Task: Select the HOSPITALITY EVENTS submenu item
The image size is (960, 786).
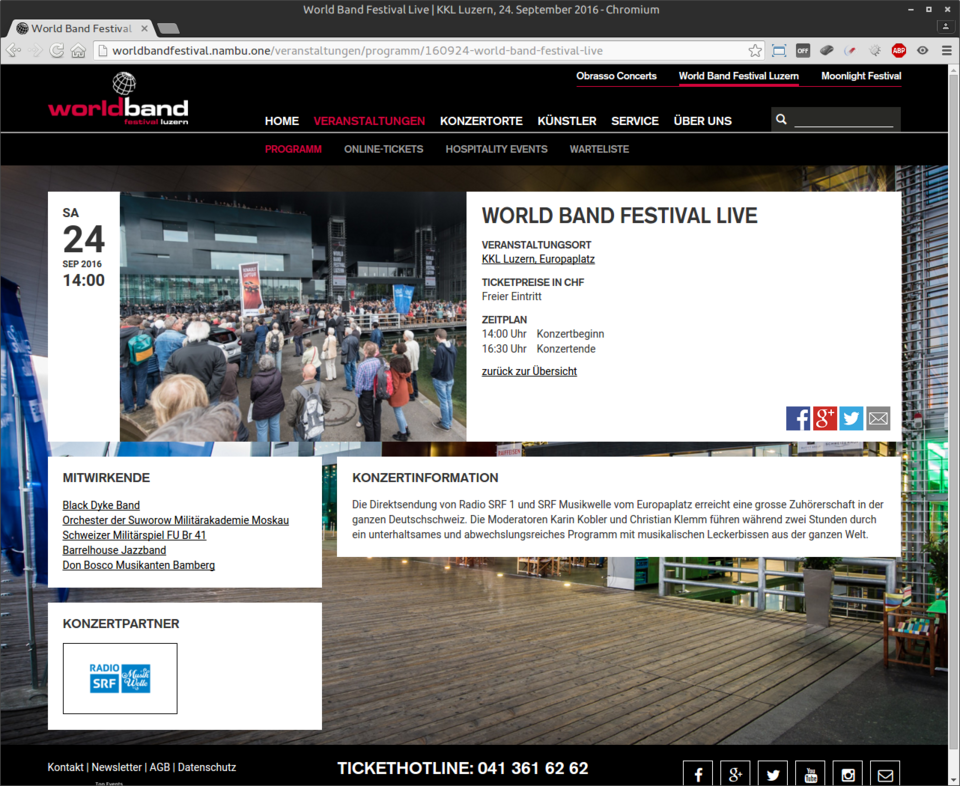Action: [497, 149]
